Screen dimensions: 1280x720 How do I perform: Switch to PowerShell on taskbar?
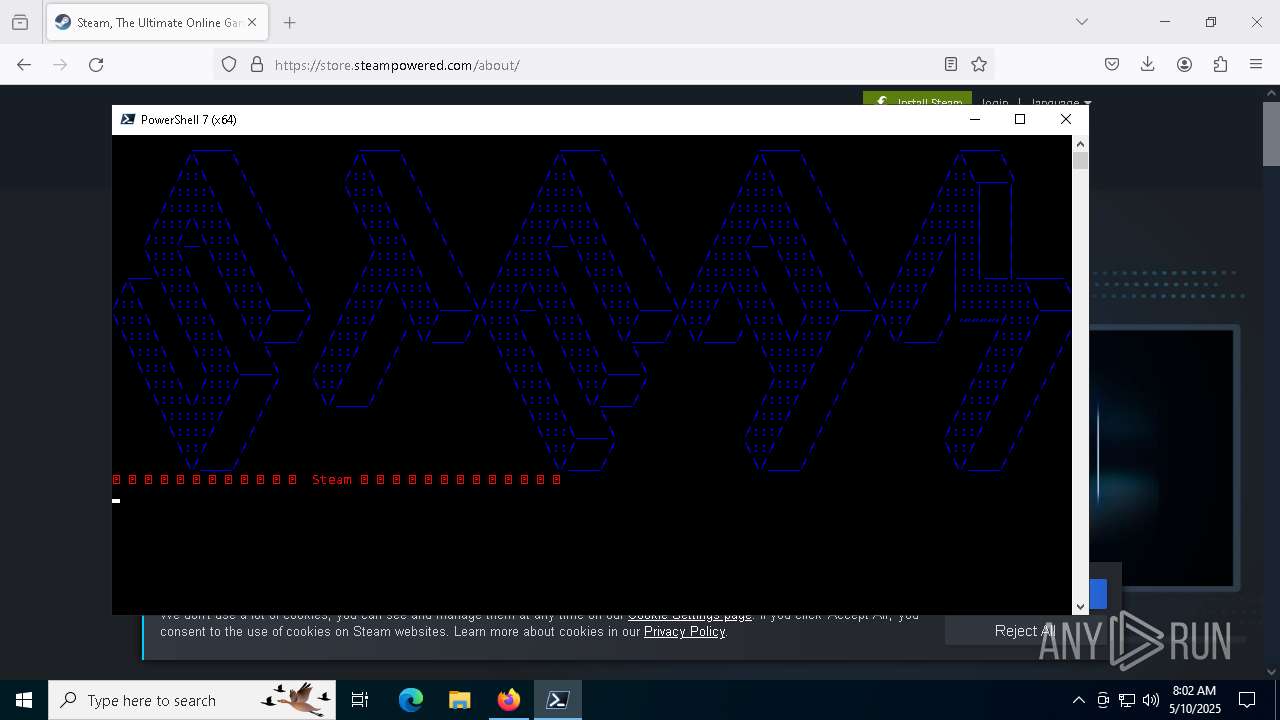[x=558, y=700]
